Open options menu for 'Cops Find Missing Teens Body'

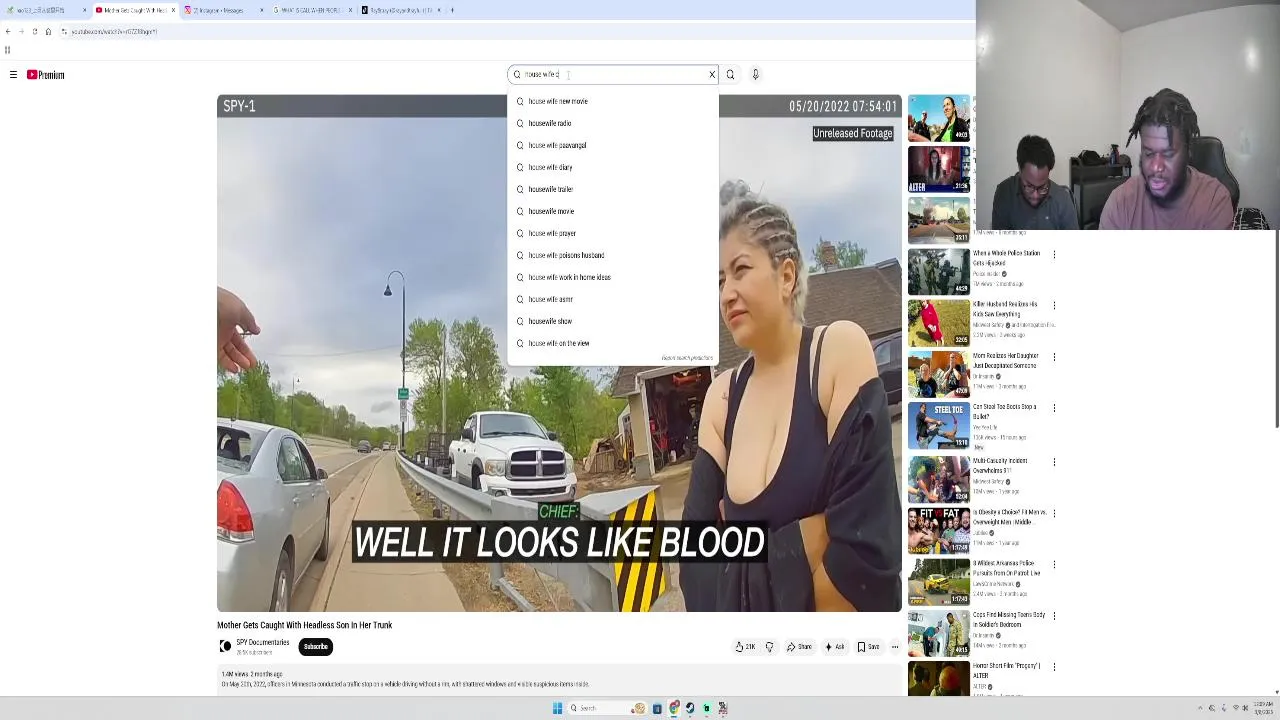pos(1054,615)
